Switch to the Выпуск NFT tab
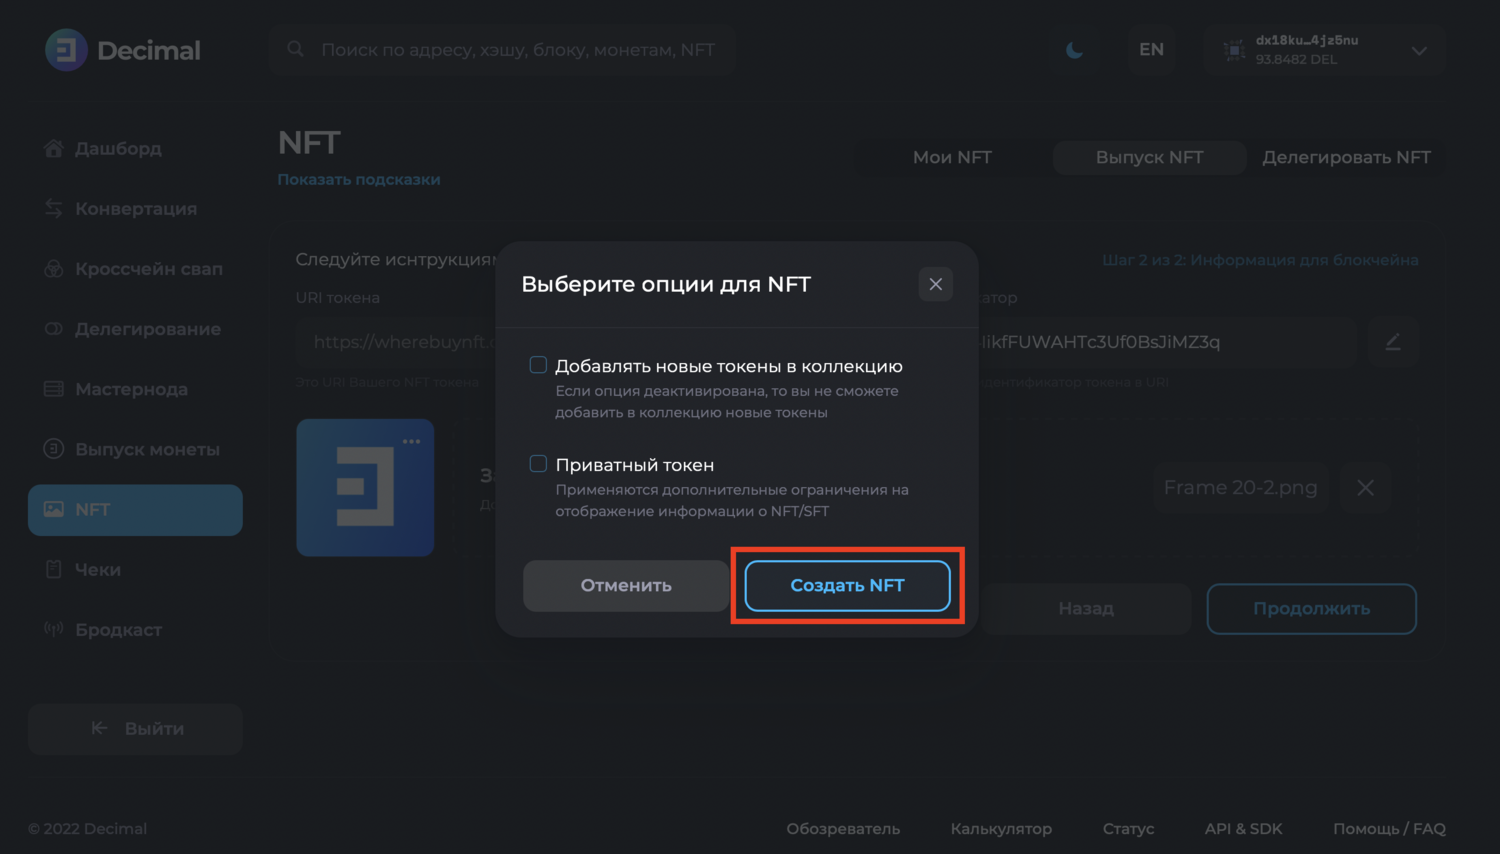Screen dimensions: 1500x854 click(1149, 157)
